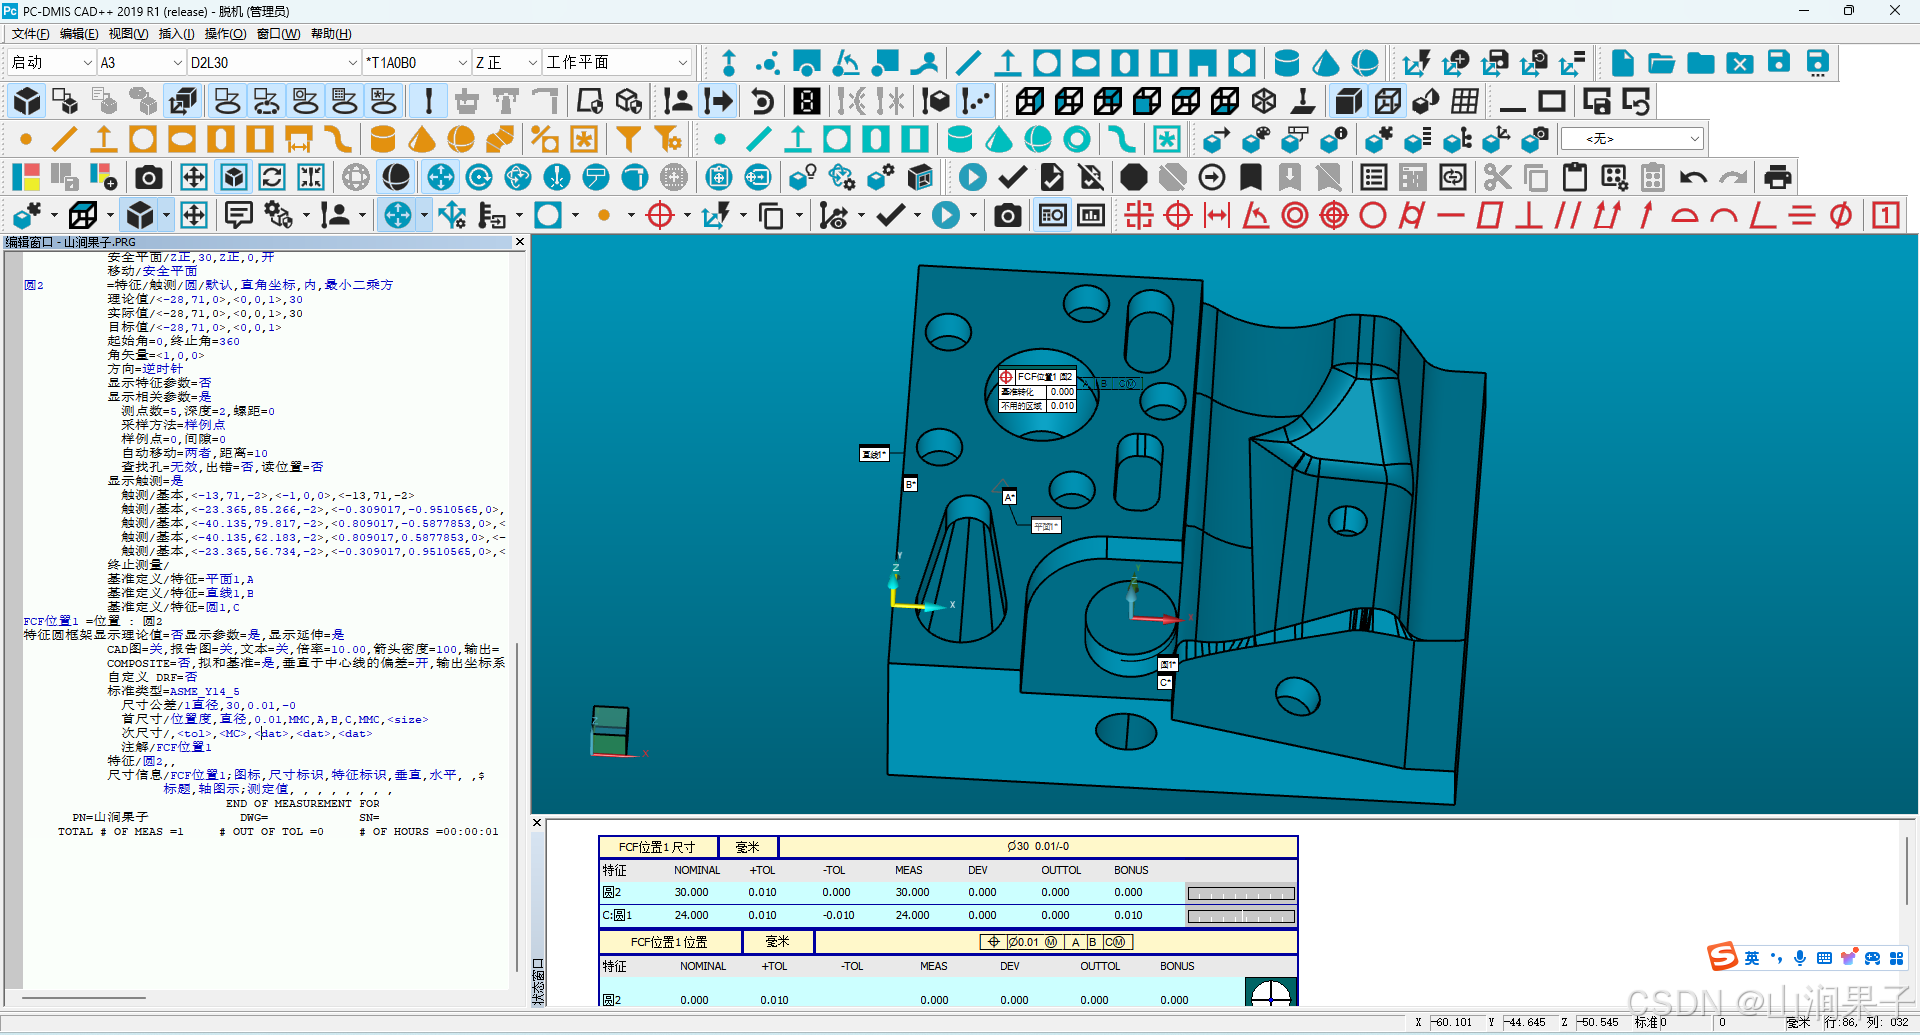
Task: Select the orange Auto Cylinder feature
Action: 382,139
